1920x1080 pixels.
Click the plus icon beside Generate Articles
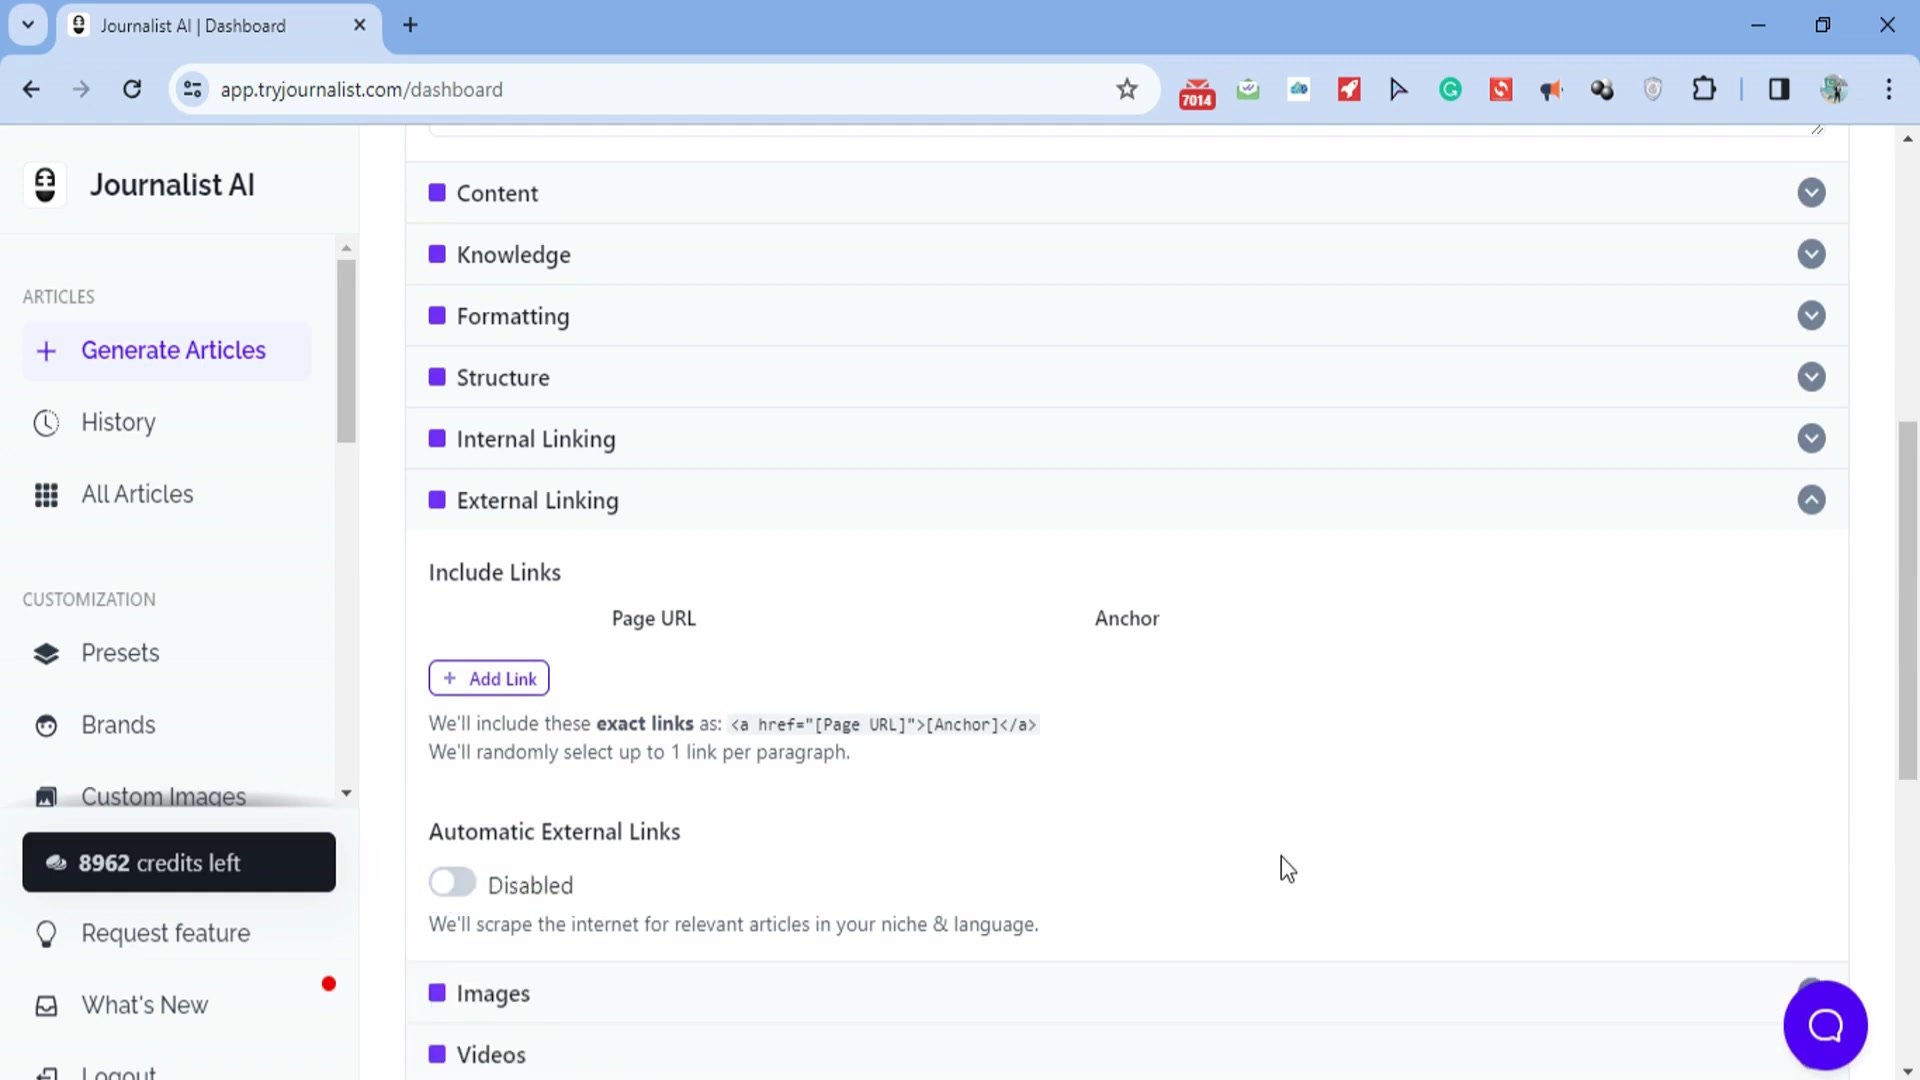46,351
